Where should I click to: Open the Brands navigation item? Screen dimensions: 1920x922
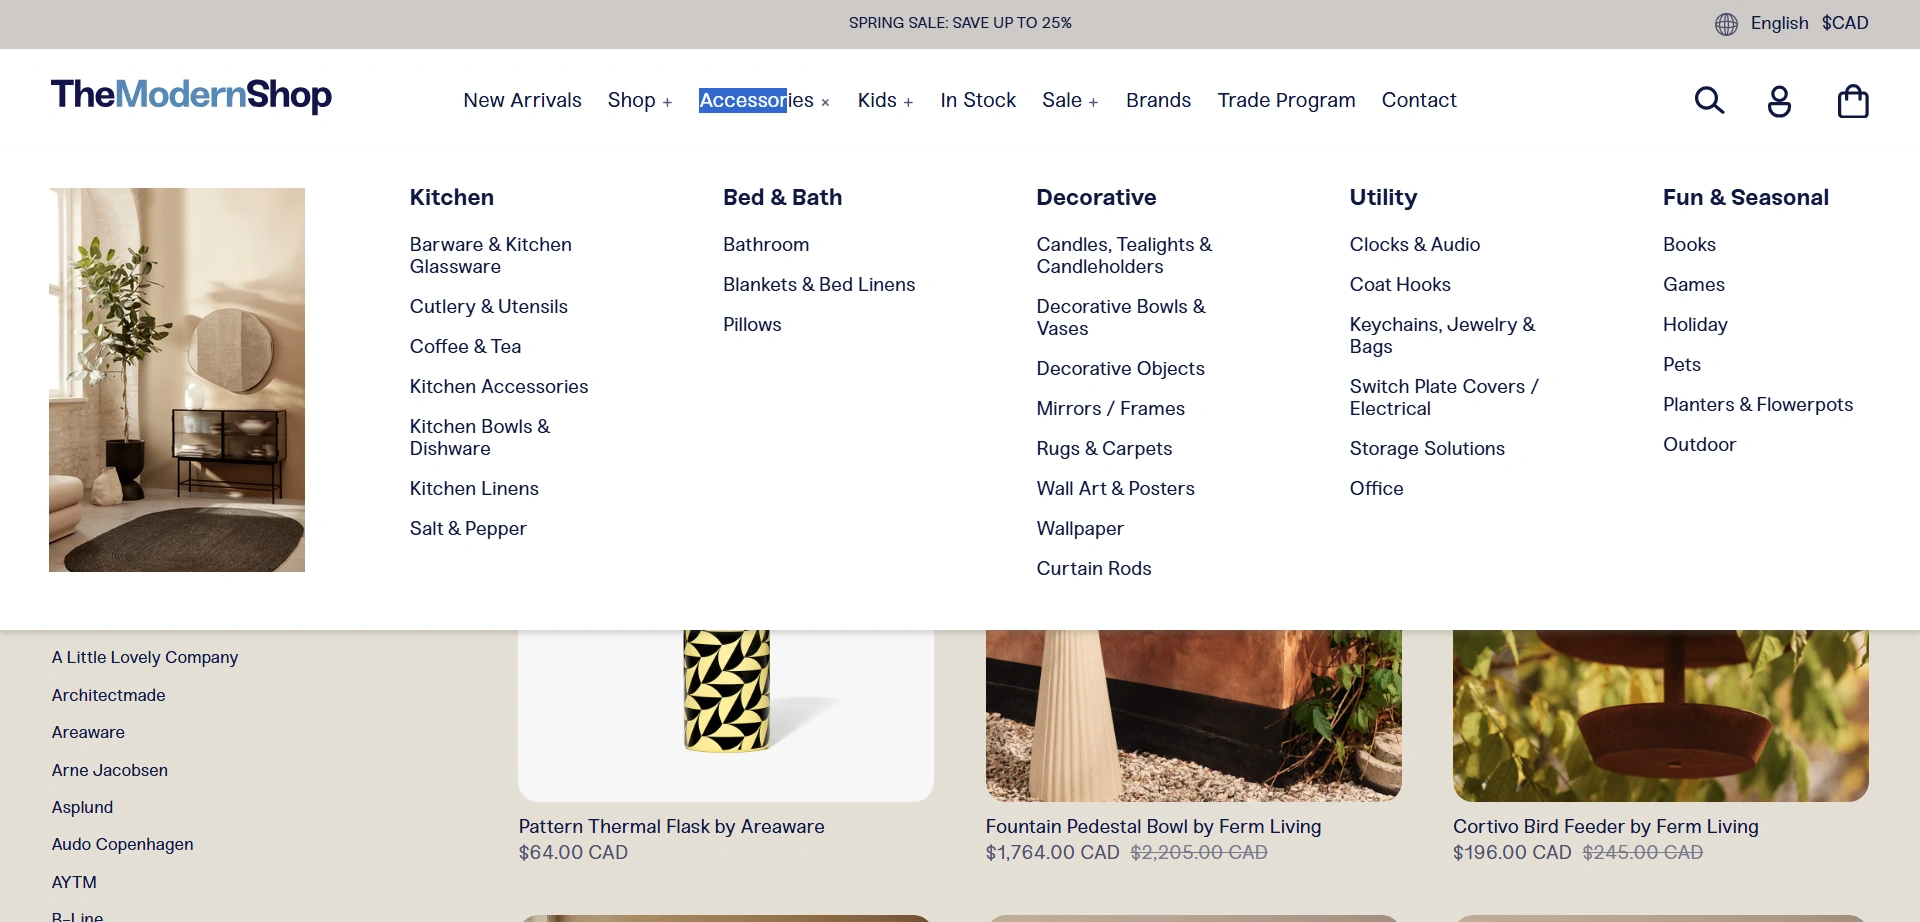pyautogui.click(x=1158, y=101)
